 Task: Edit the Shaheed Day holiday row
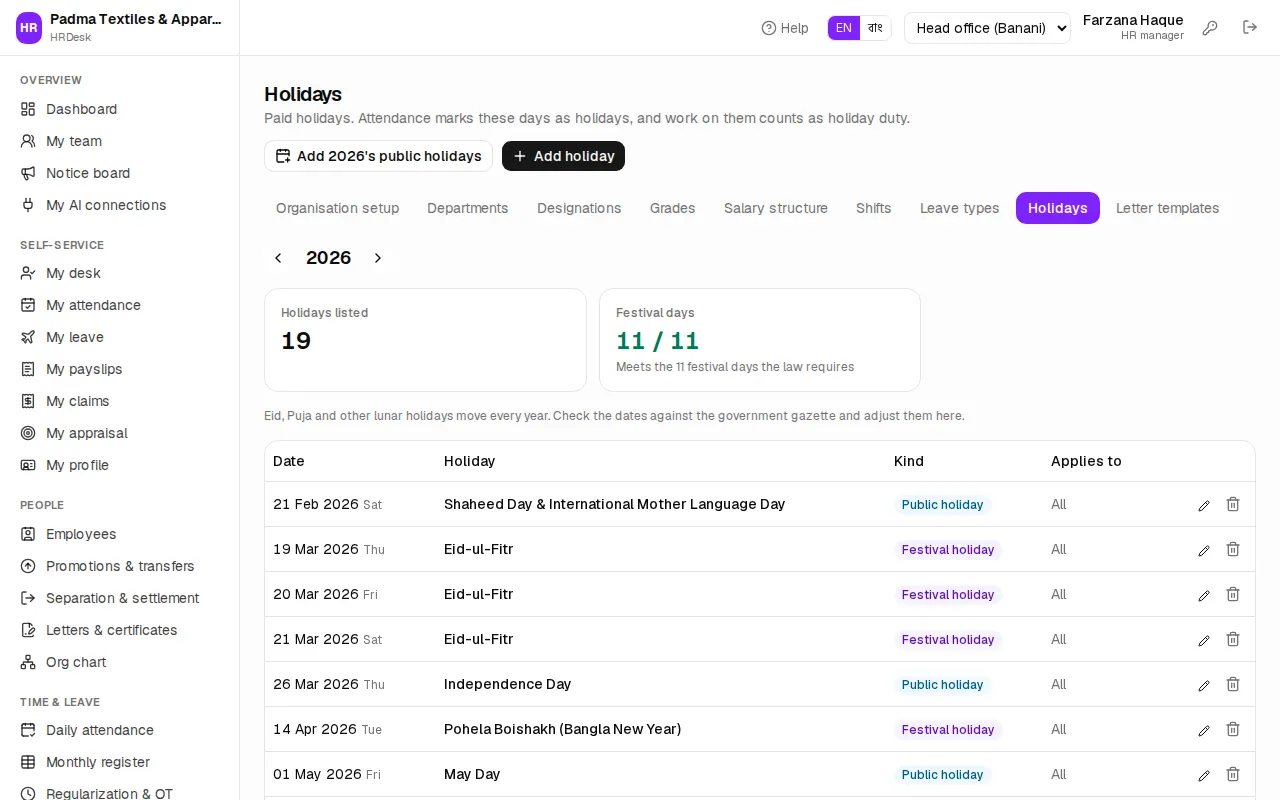(x=1204, y=505)
